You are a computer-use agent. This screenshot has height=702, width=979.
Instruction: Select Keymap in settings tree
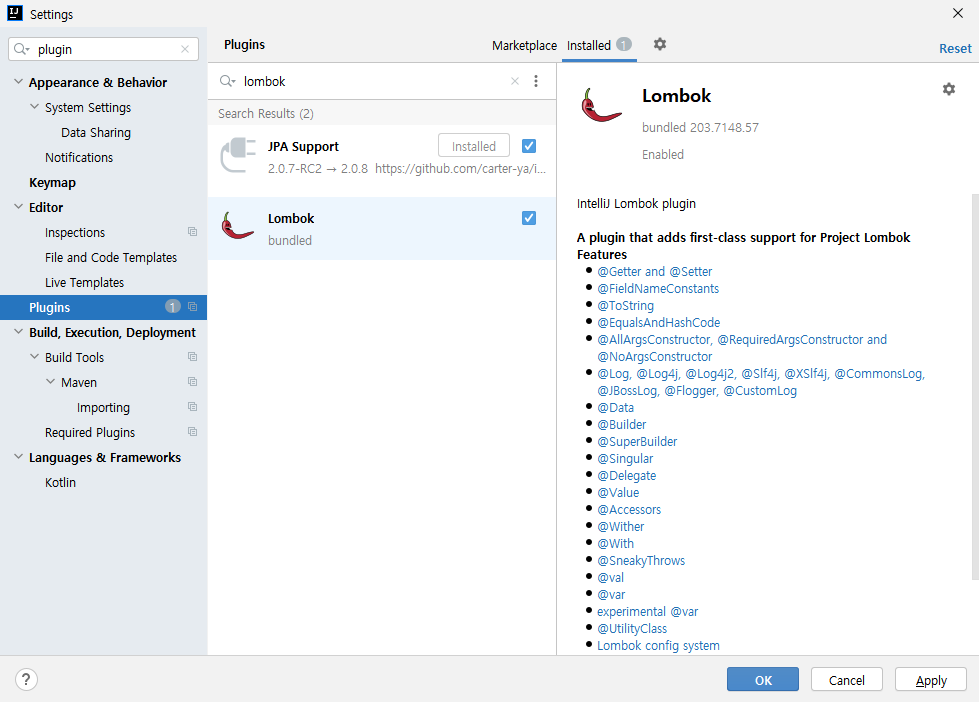52,182
